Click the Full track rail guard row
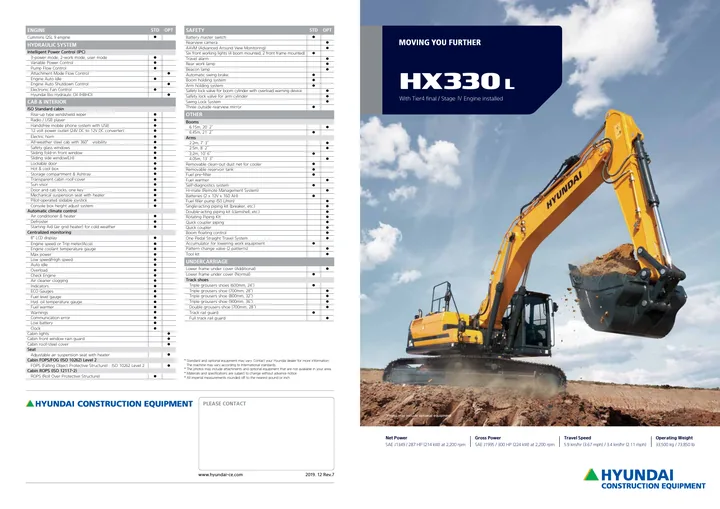Image resolution: width=720 pixels, height=509 pixels. tap(259, 318)
